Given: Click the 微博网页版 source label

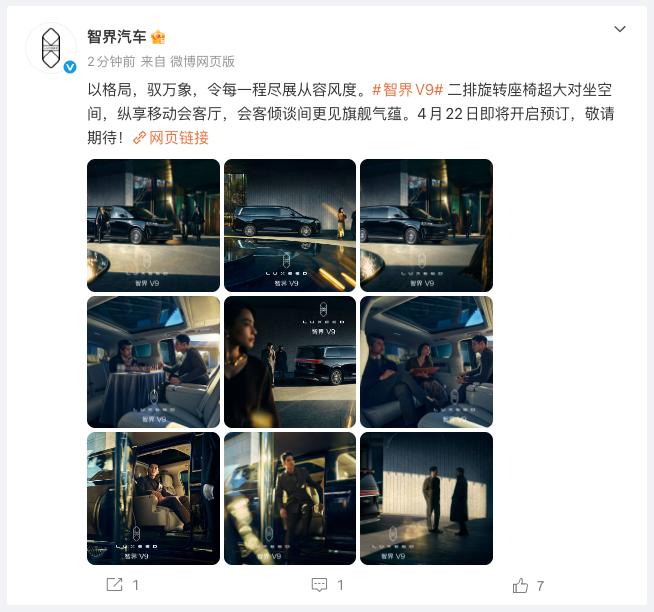Looking at the screenshot, I should pos(202,62).
